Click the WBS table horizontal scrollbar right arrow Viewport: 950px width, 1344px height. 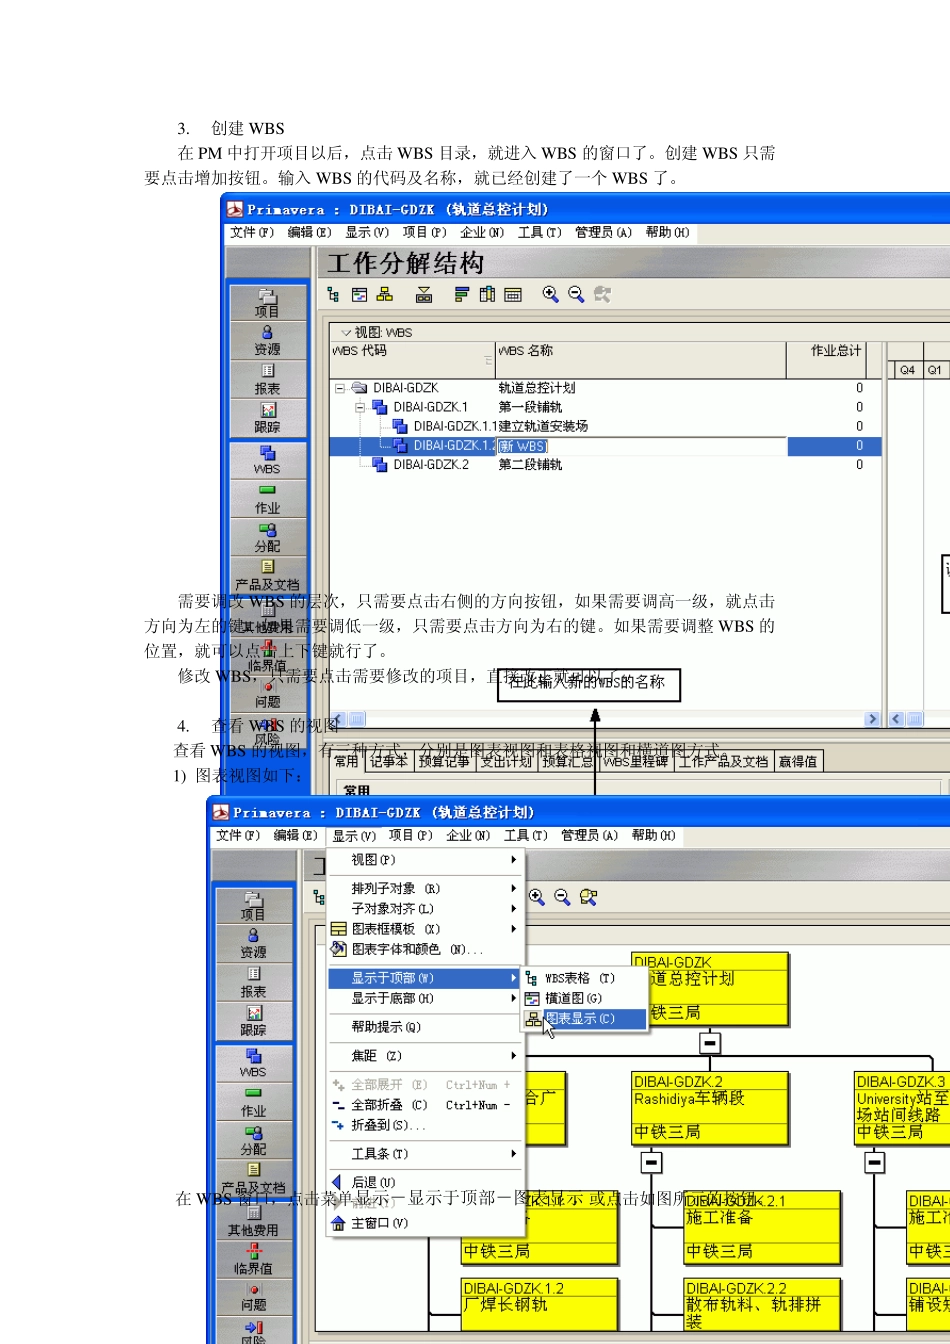[873, 718]
